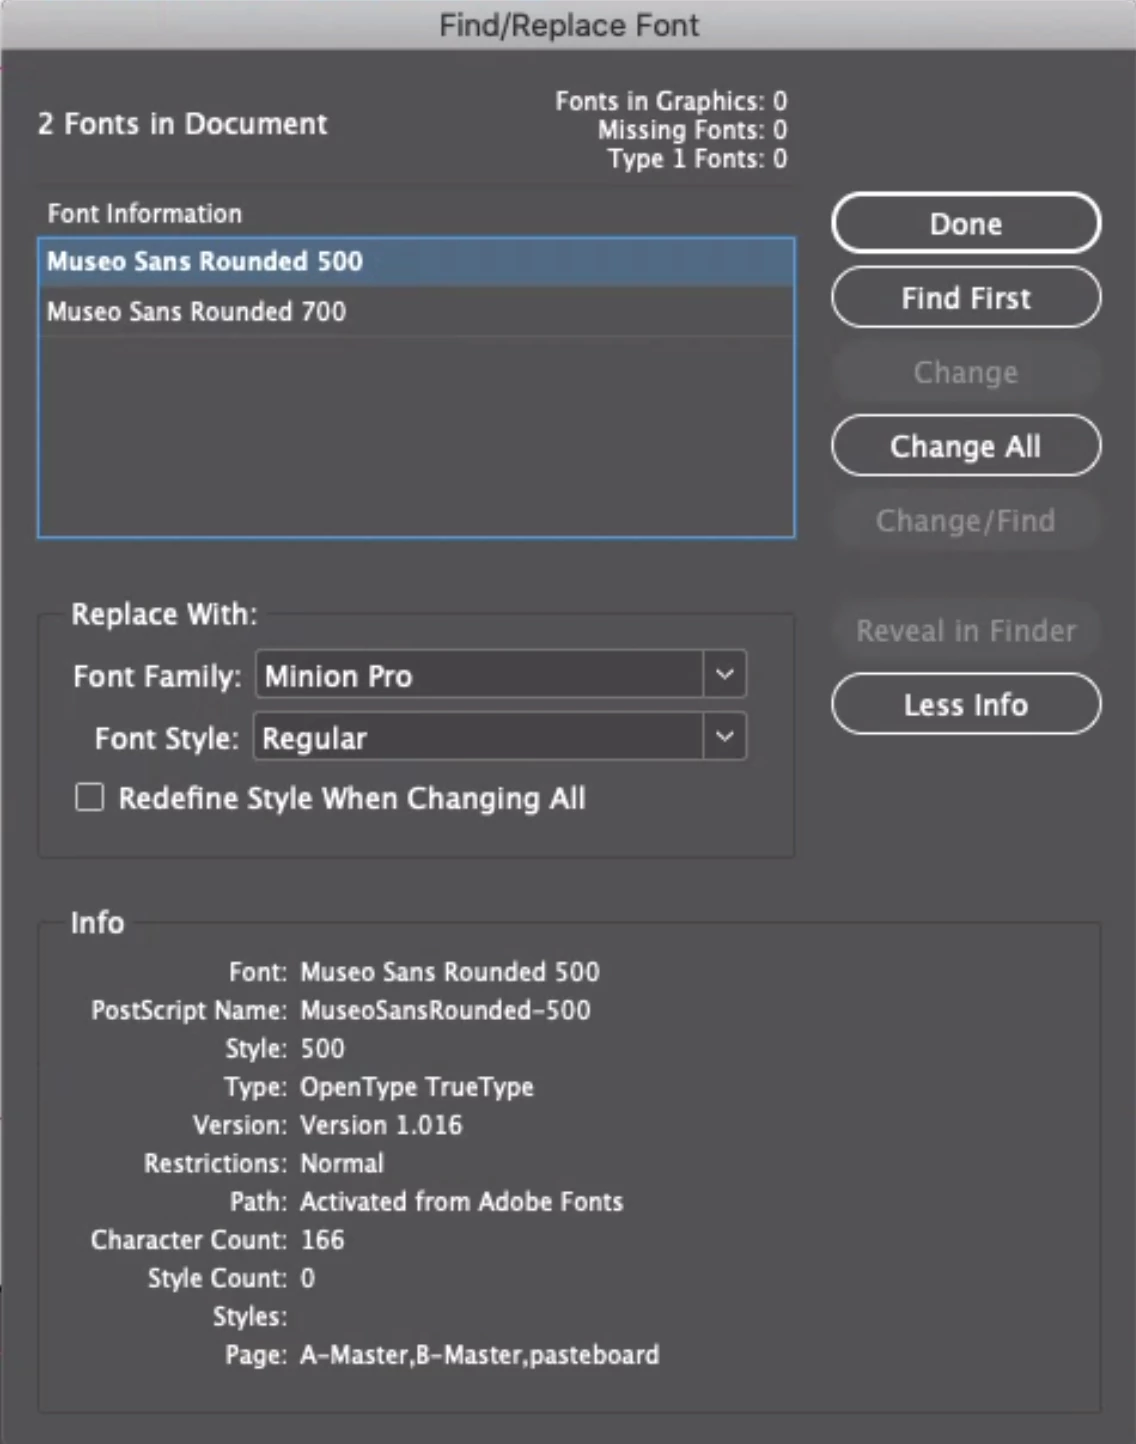Click the Restrictions value Normal
This screenshot has width=1136, height=1444.
pos(342,1163)
